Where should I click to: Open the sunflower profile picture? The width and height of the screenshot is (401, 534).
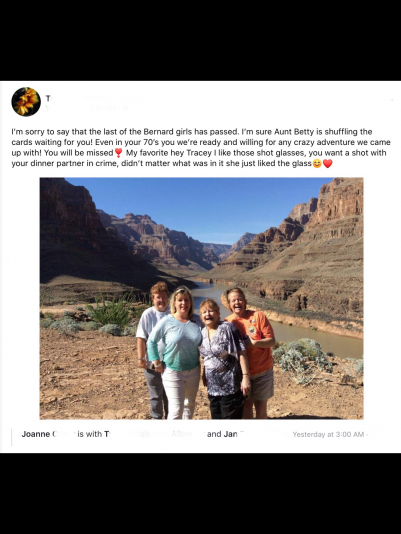coord(26,101)
